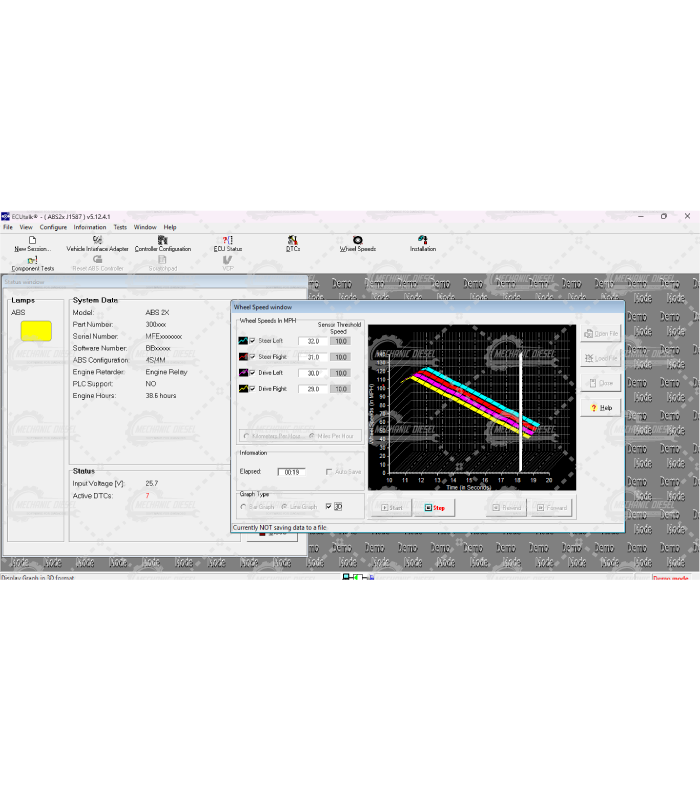
Task: Open the Configure menu
Action: click(53, 227)
